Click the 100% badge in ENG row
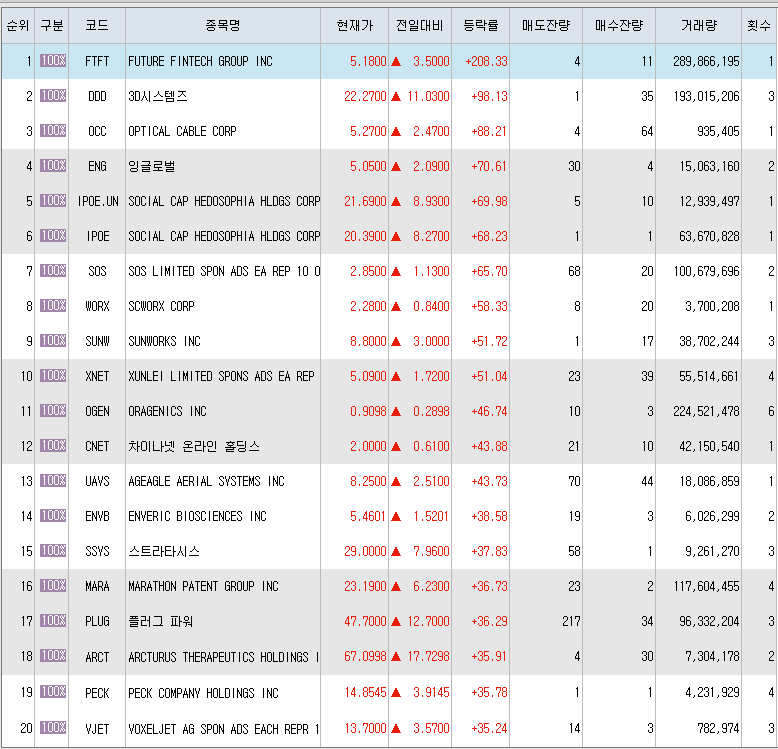 pyautogui.click(x=53, y=165)
